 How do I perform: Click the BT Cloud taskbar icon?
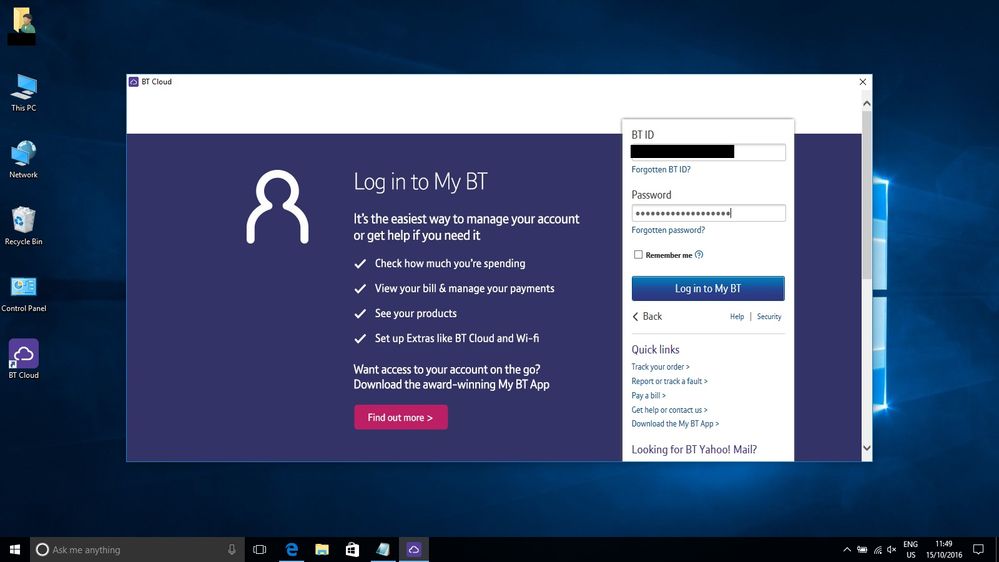click(x=413, y=549)
